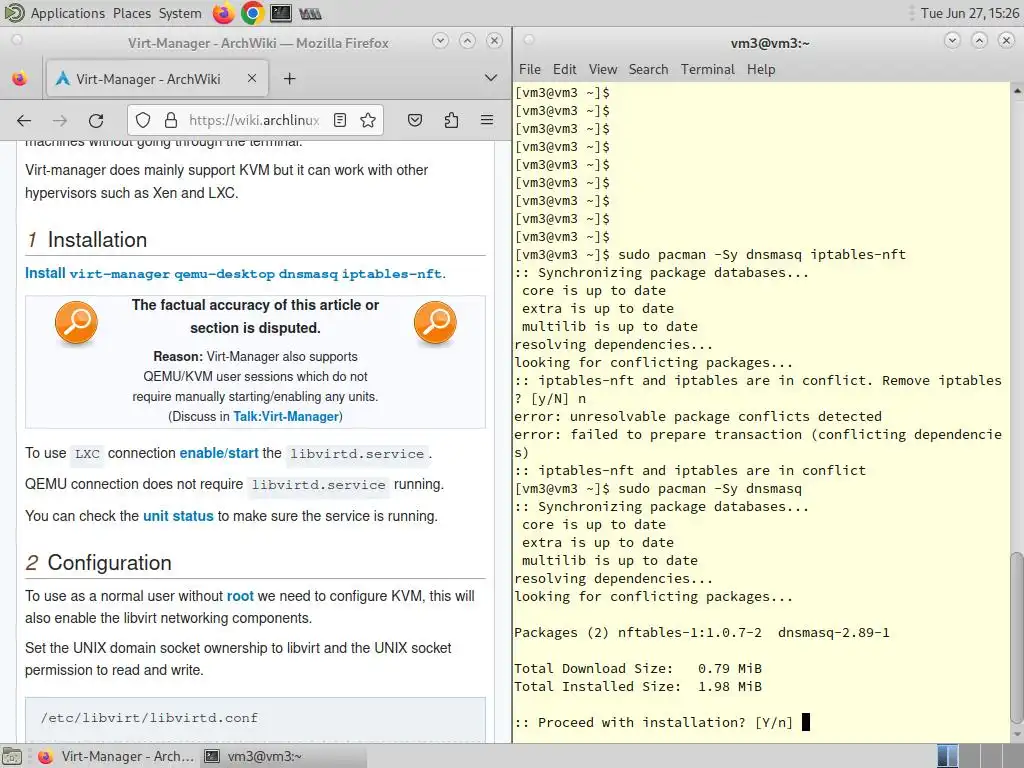
Task: Open terminal File menu
Action: coord(530,69)
